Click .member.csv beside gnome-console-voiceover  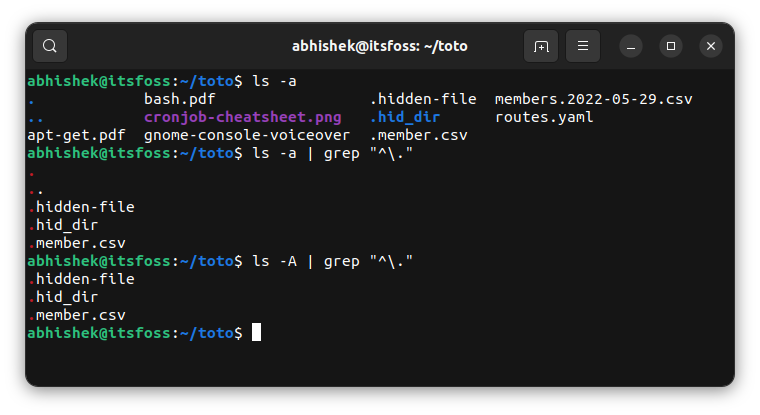419,135
